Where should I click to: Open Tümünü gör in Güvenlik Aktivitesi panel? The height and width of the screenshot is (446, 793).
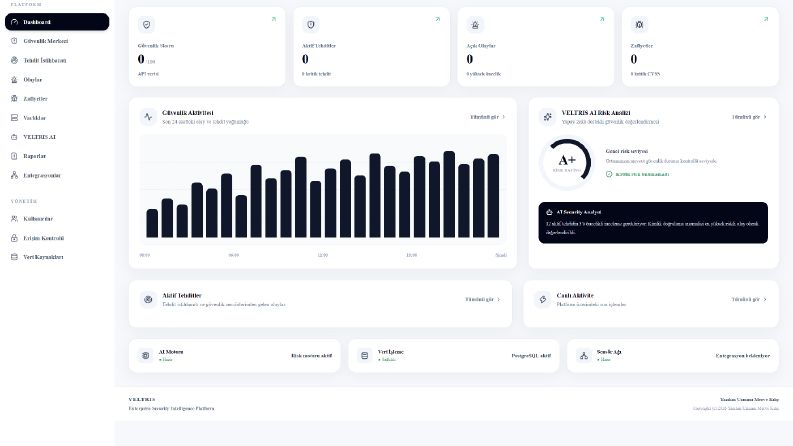(x=488, y=117)
